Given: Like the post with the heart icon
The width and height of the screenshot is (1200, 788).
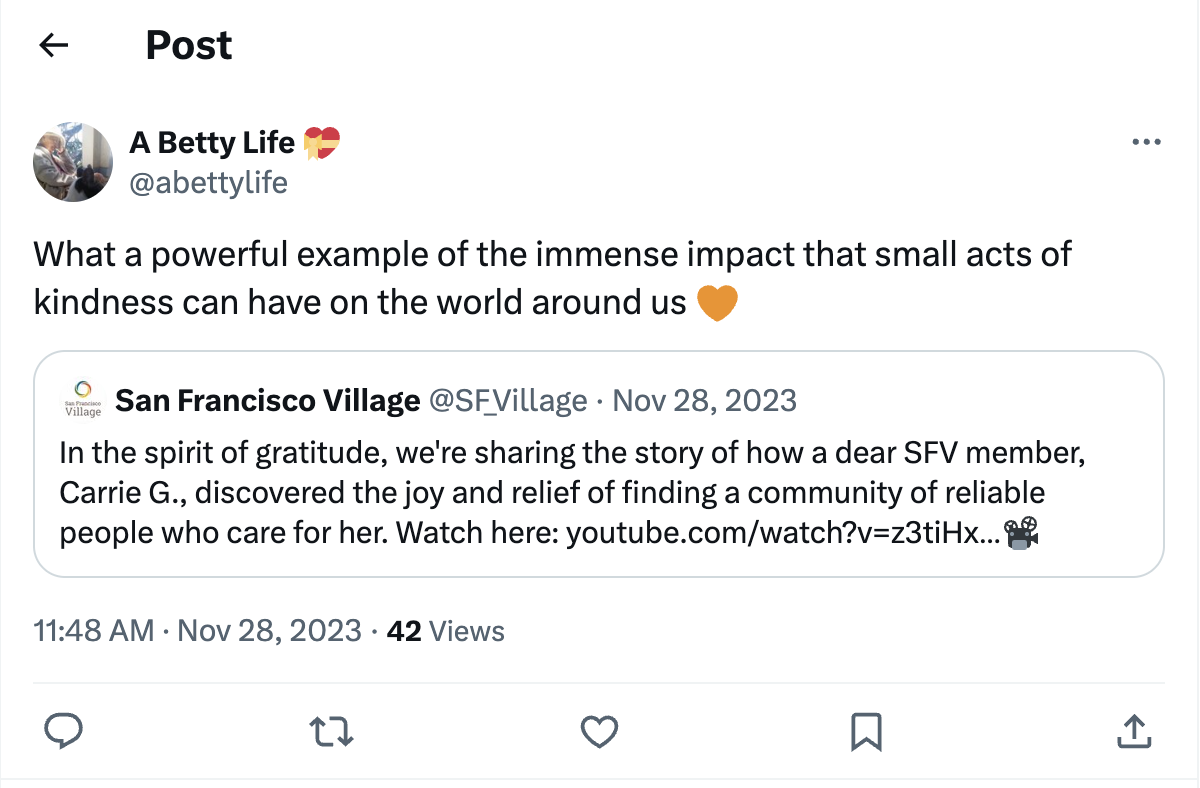Looking at the screenshot, I should tap(599, 731).
